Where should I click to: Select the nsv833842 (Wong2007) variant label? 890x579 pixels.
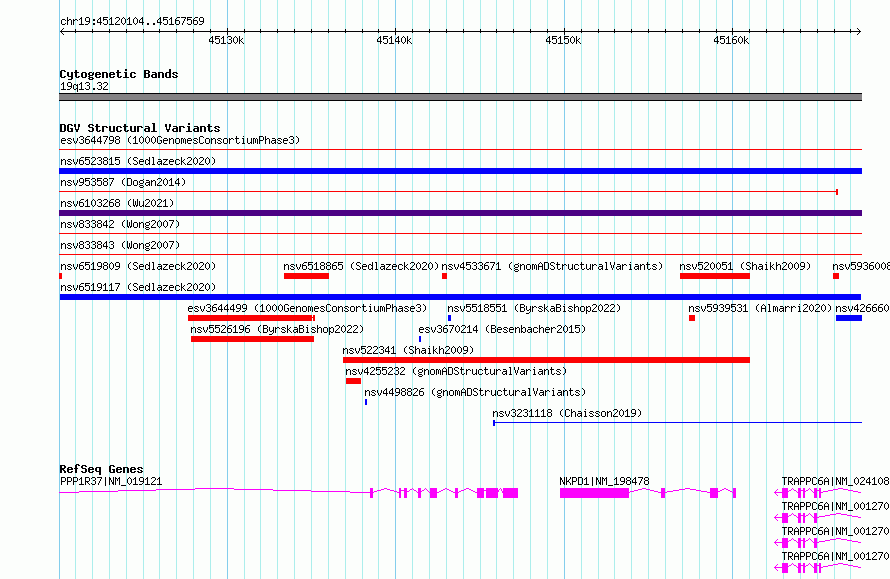tap(120, 224)
